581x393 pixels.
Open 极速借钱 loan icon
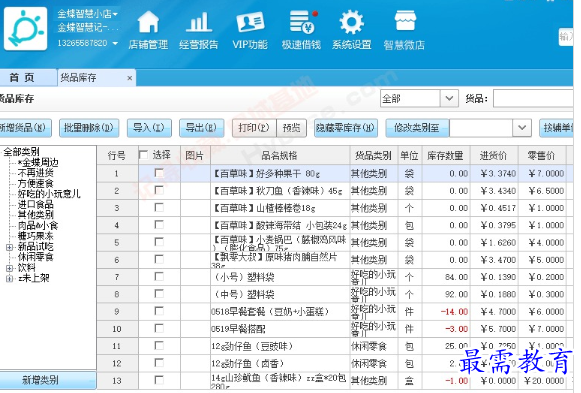302,22
